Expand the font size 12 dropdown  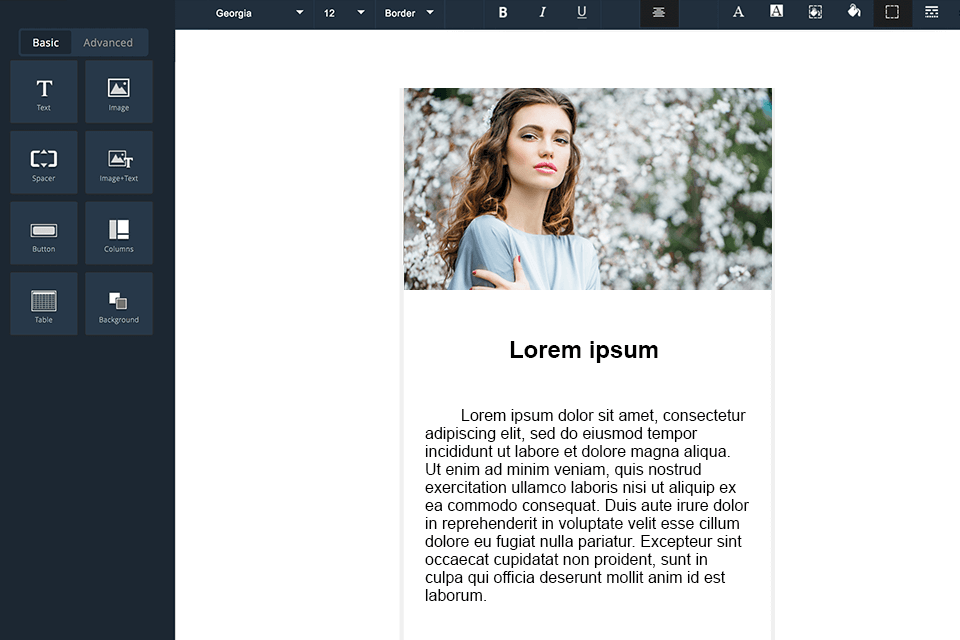click(343, 13)
